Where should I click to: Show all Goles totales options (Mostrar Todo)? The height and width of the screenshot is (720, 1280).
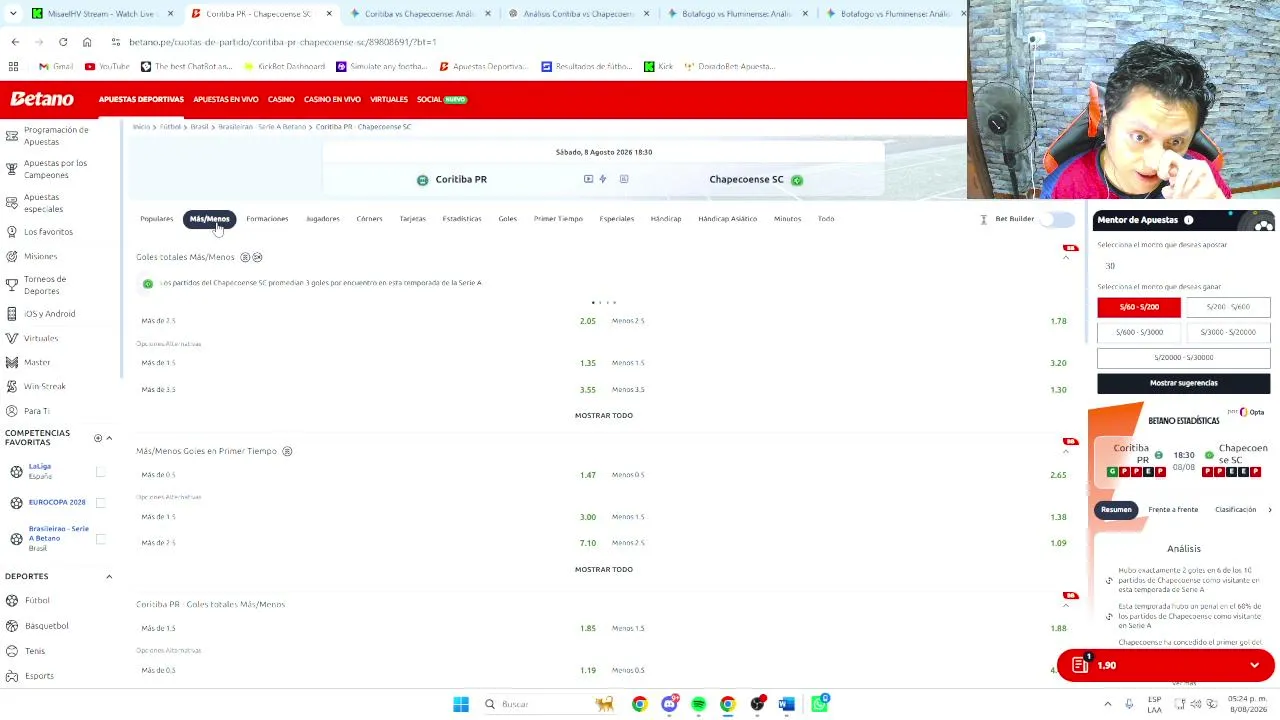[x=604, y=415]
